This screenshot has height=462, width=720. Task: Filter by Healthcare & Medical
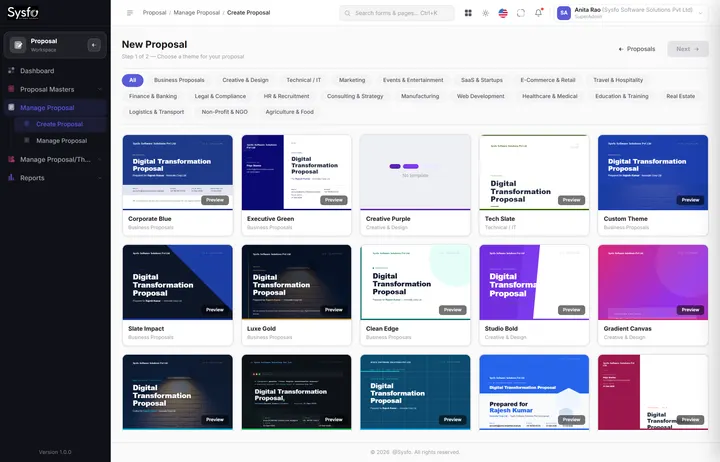point(550,96)
